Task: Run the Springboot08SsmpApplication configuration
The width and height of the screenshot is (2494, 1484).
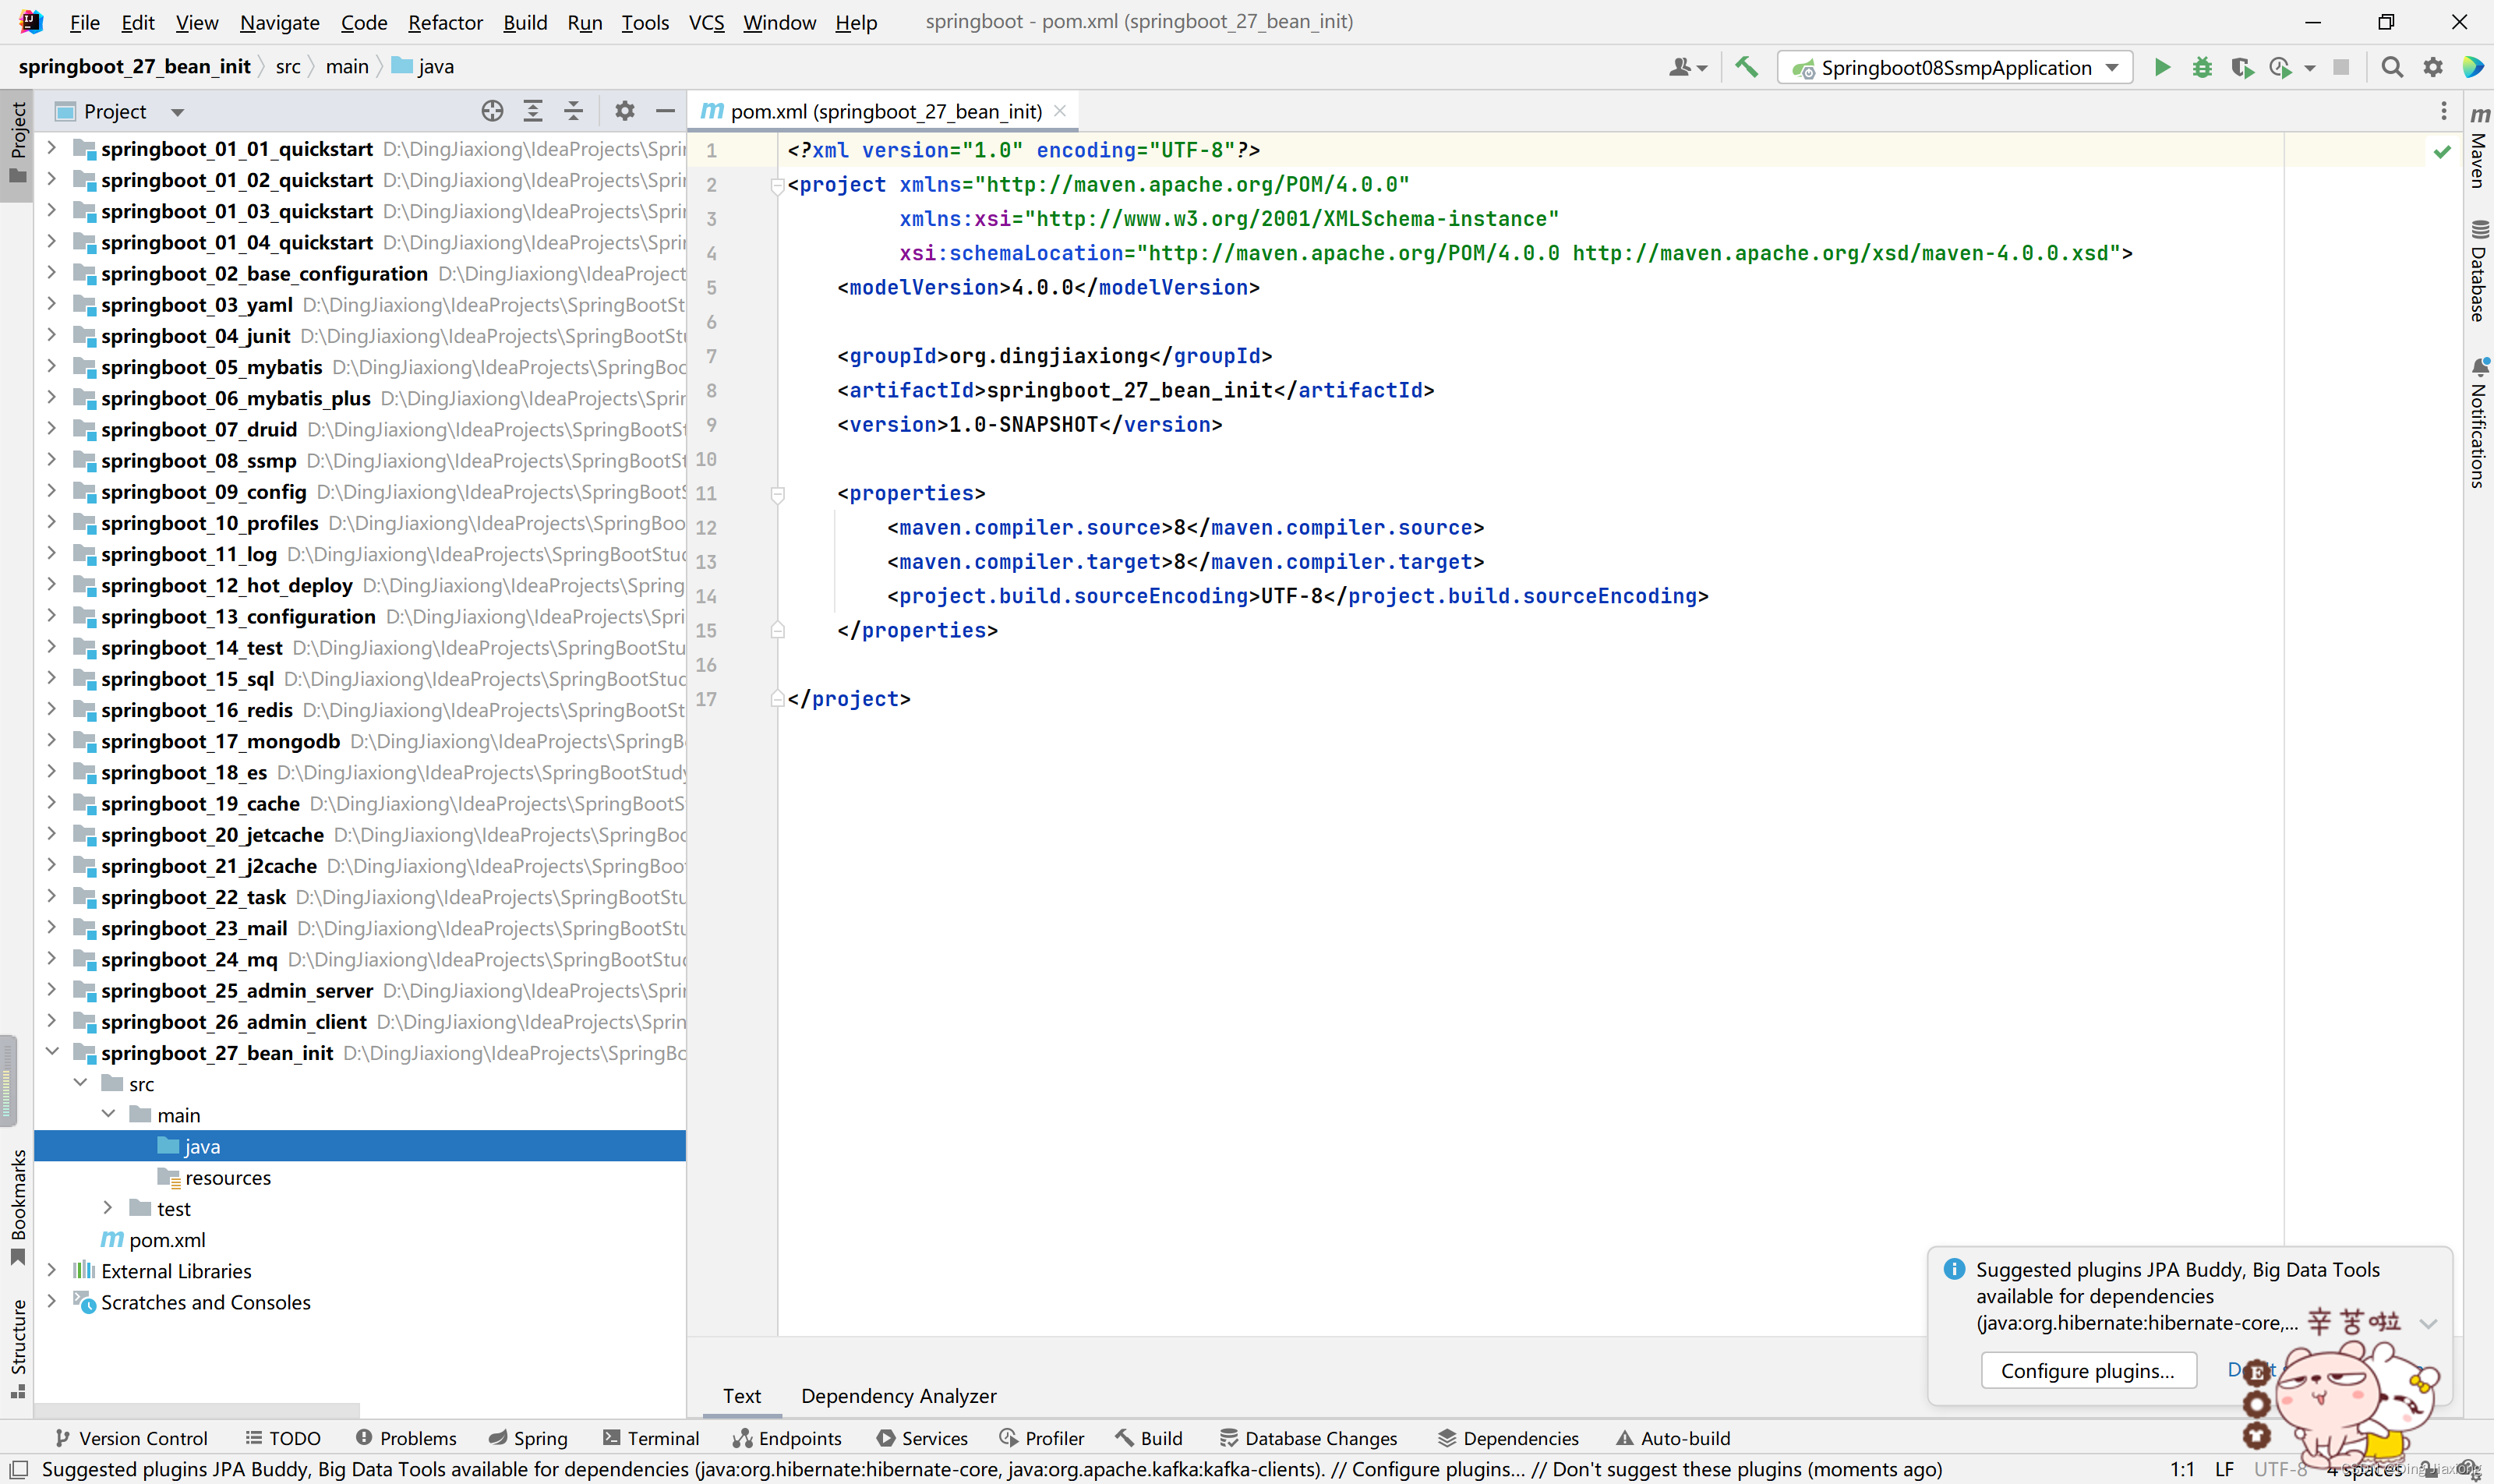Action: [2161, 67]
